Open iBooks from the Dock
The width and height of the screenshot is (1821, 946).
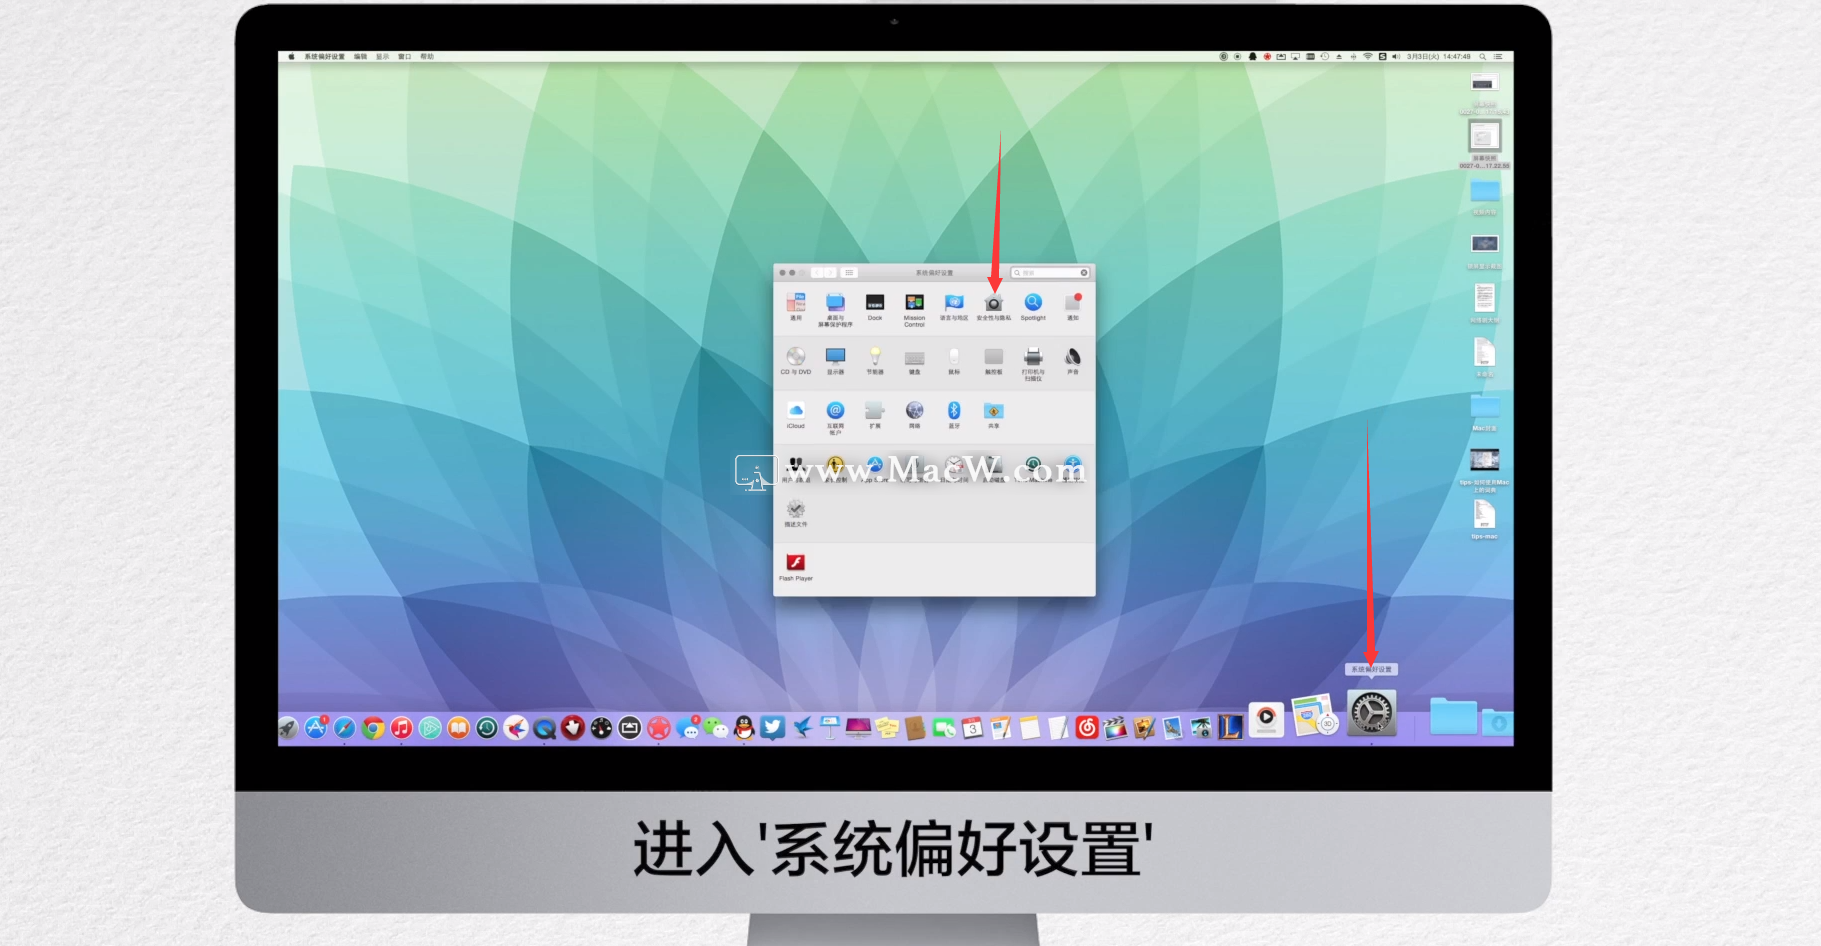(x=458, y=728)
